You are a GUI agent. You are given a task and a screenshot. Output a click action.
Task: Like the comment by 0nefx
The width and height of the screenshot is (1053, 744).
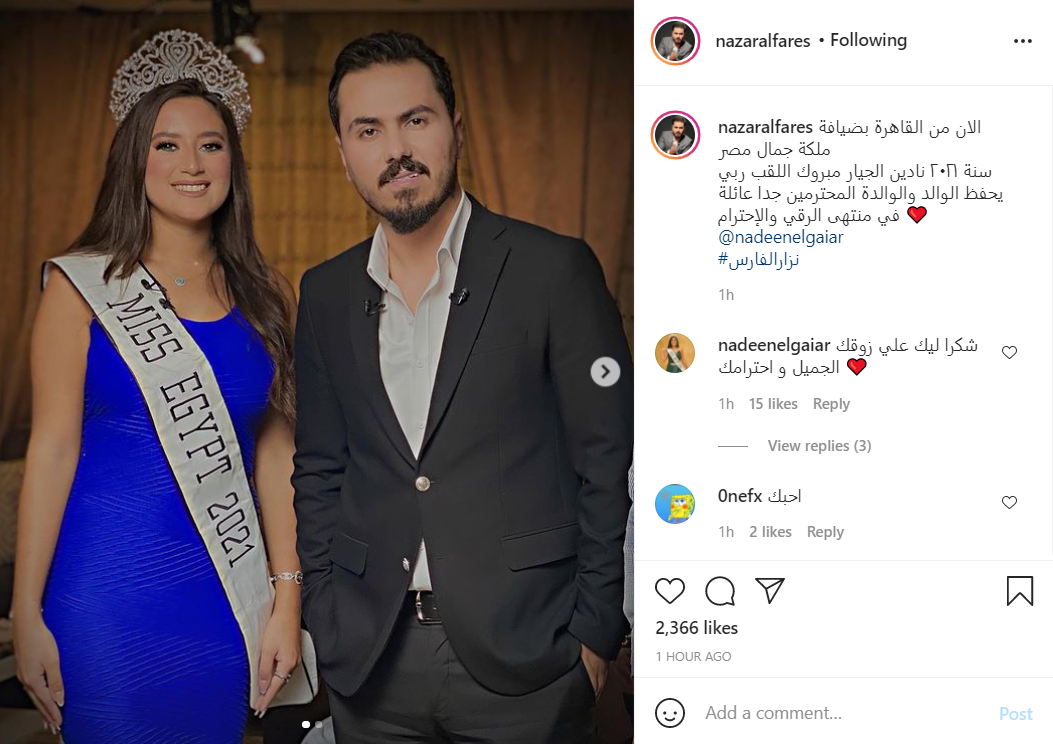(1009, 502)
